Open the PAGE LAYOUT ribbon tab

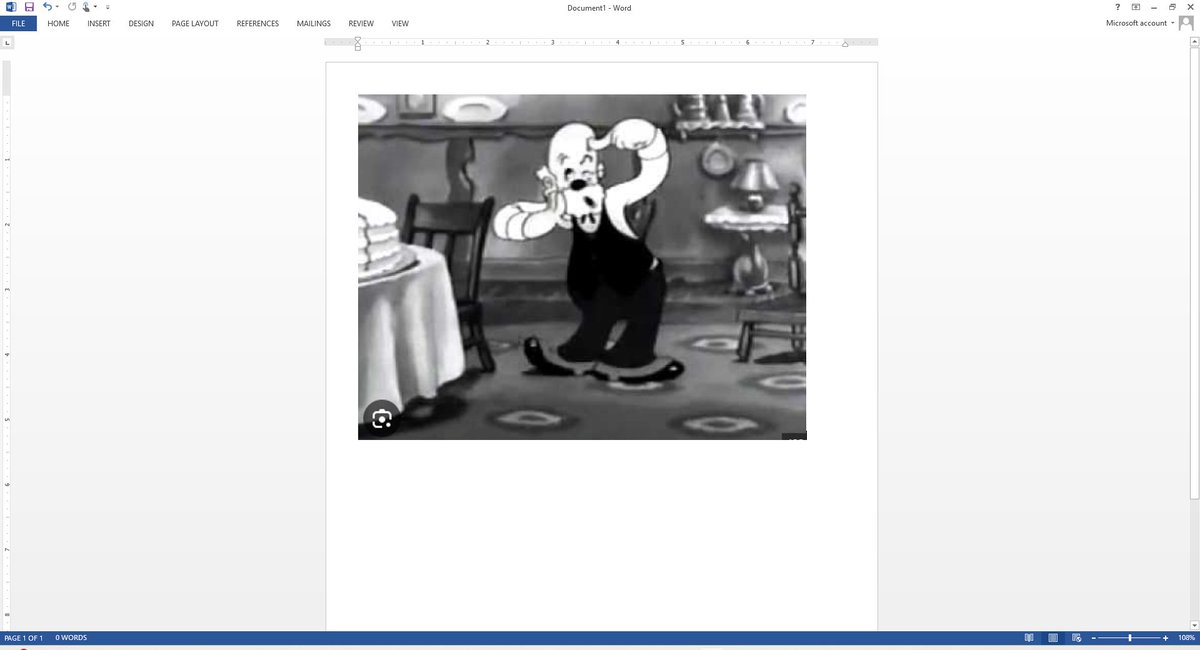tap(195, 23)
